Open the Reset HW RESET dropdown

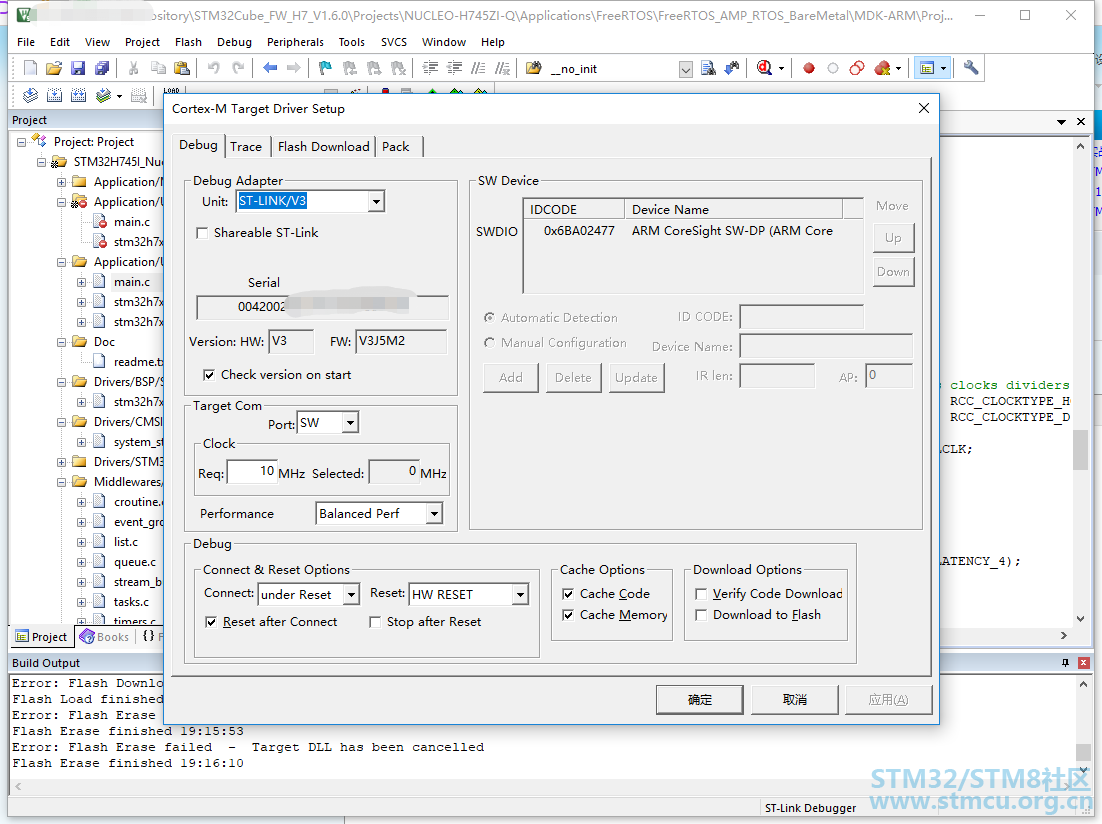520,595
